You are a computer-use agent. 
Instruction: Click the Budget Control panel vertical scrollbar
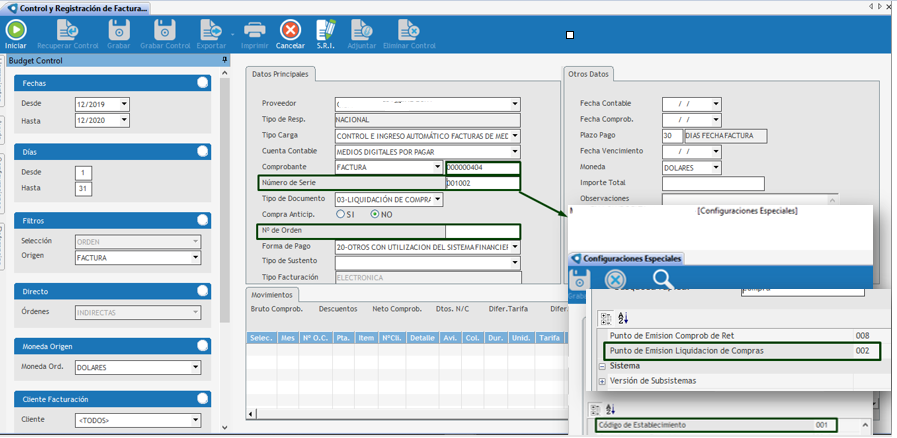click(225, 200)
